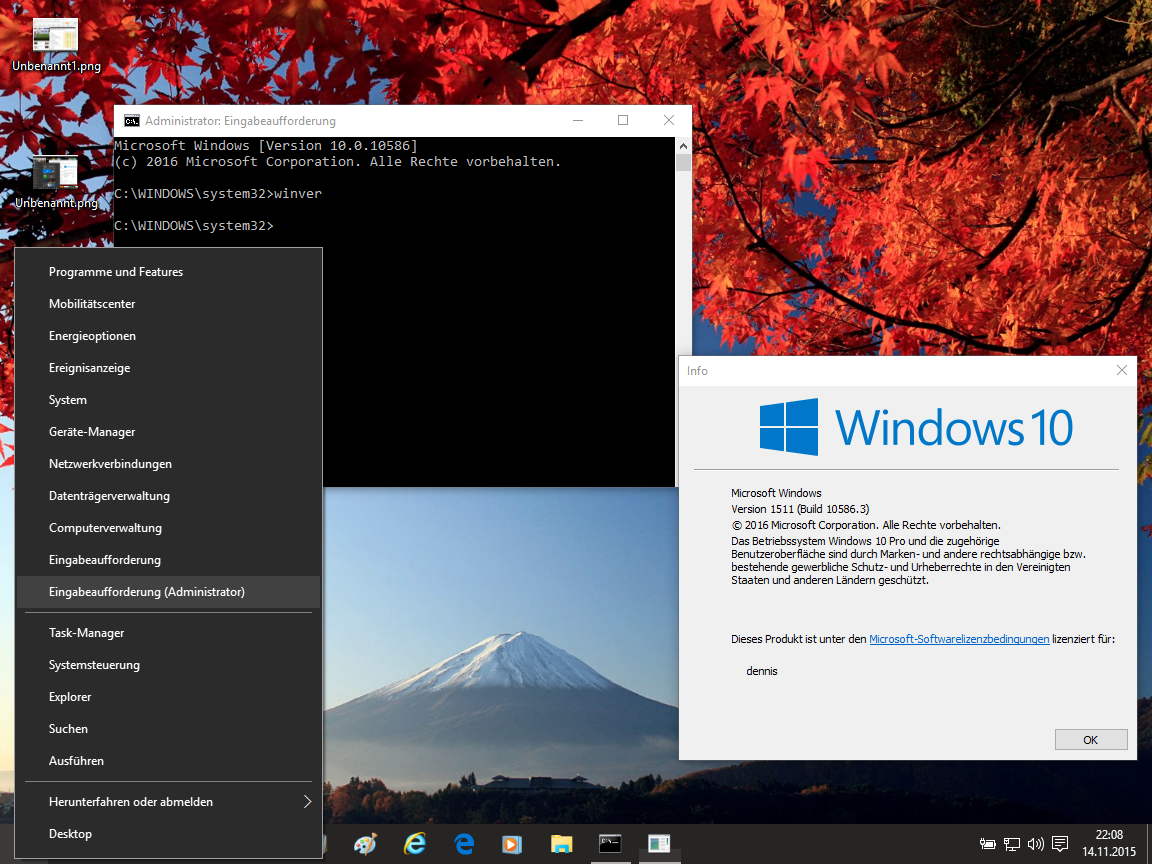The width and height of the screenshot is (1152, 864).
Task: Confirm the Info dialog with OK
Action: (1090, 740)
